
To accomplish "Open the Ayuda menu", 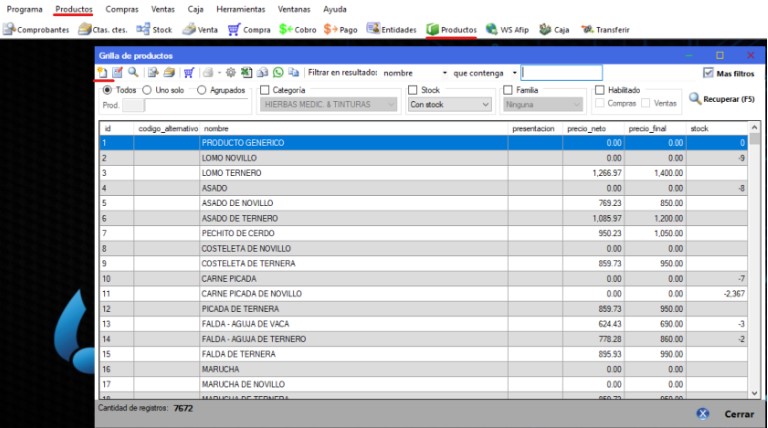I will 335,9.
